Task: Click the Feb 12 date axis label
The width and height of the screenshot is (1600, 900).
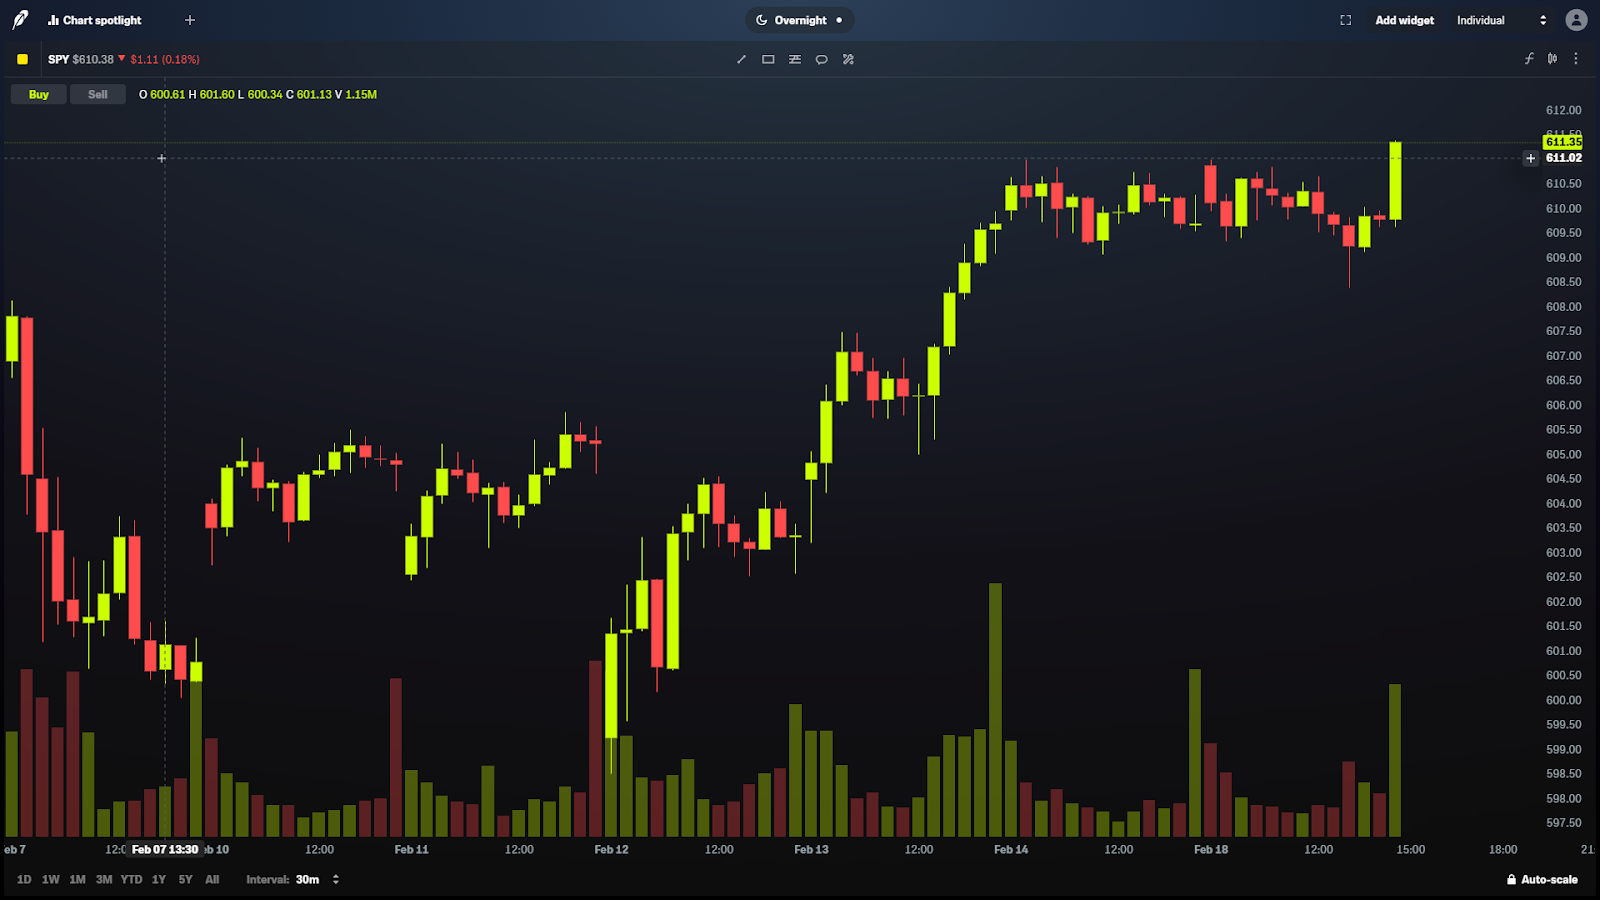Action: point(611,850)
